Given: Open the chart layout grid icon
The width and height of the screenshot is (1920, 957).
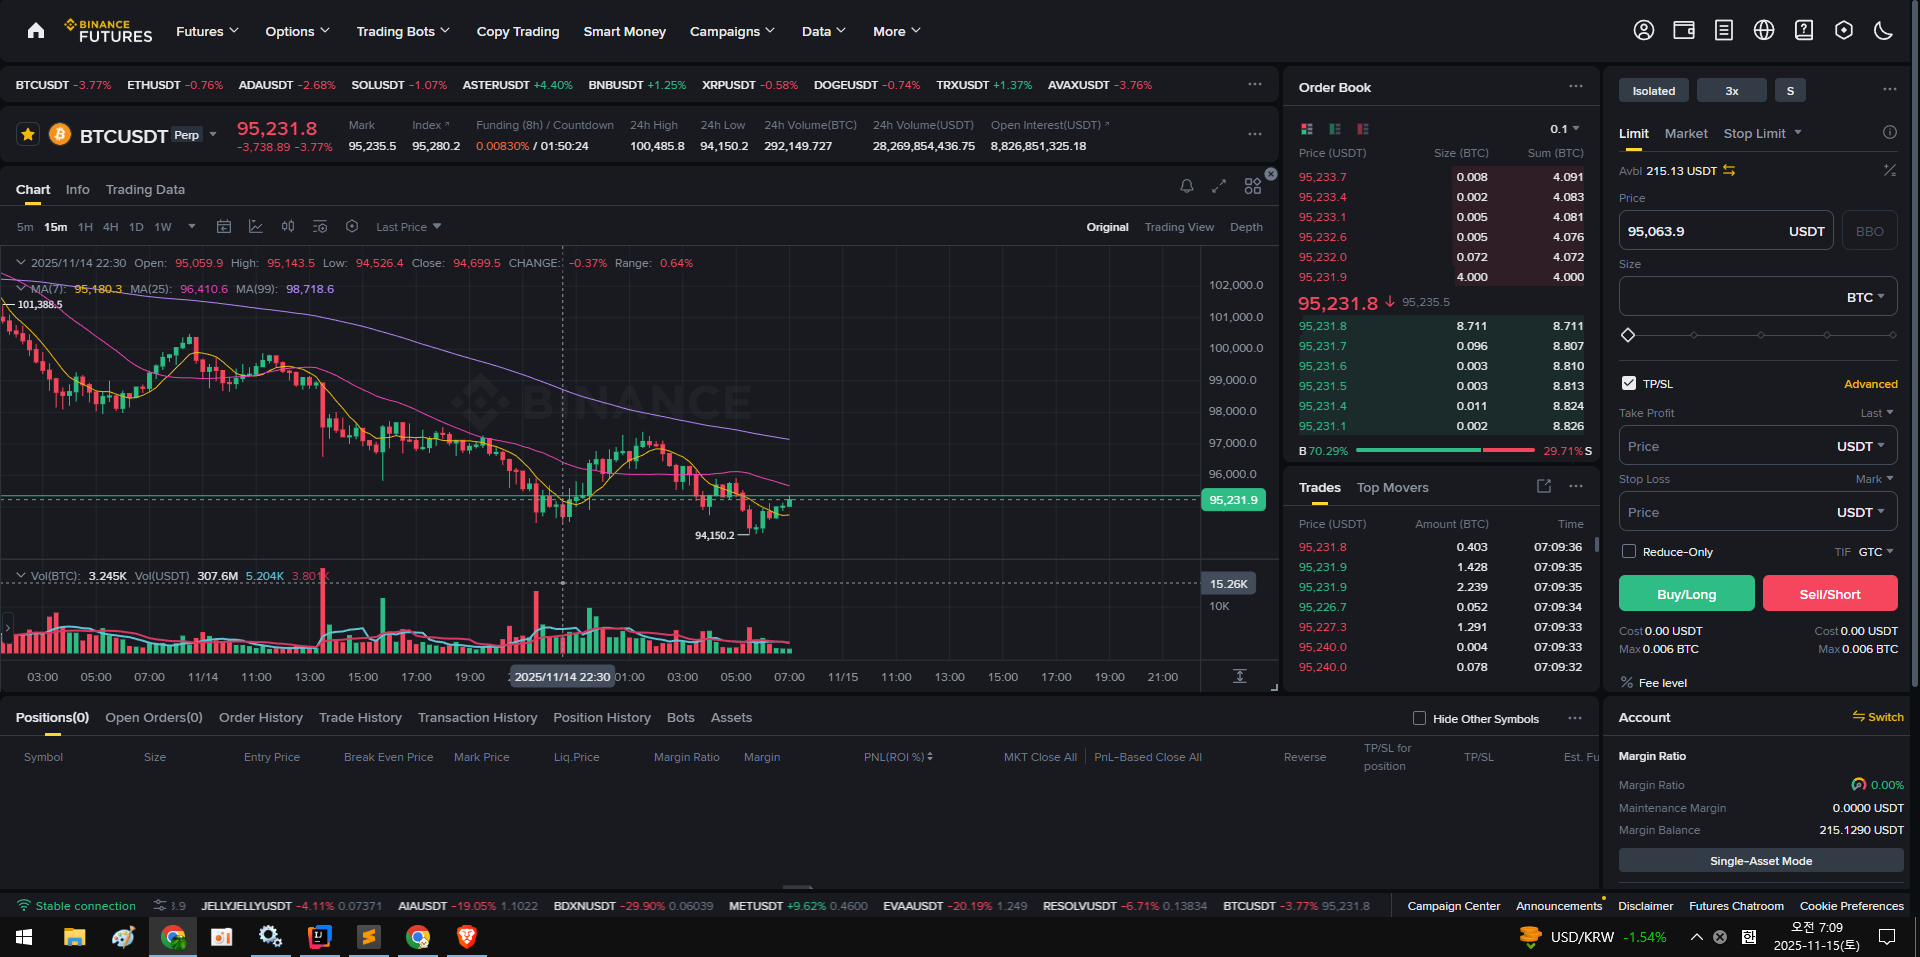Looking at the screenshot, I should click(1253, 186).
